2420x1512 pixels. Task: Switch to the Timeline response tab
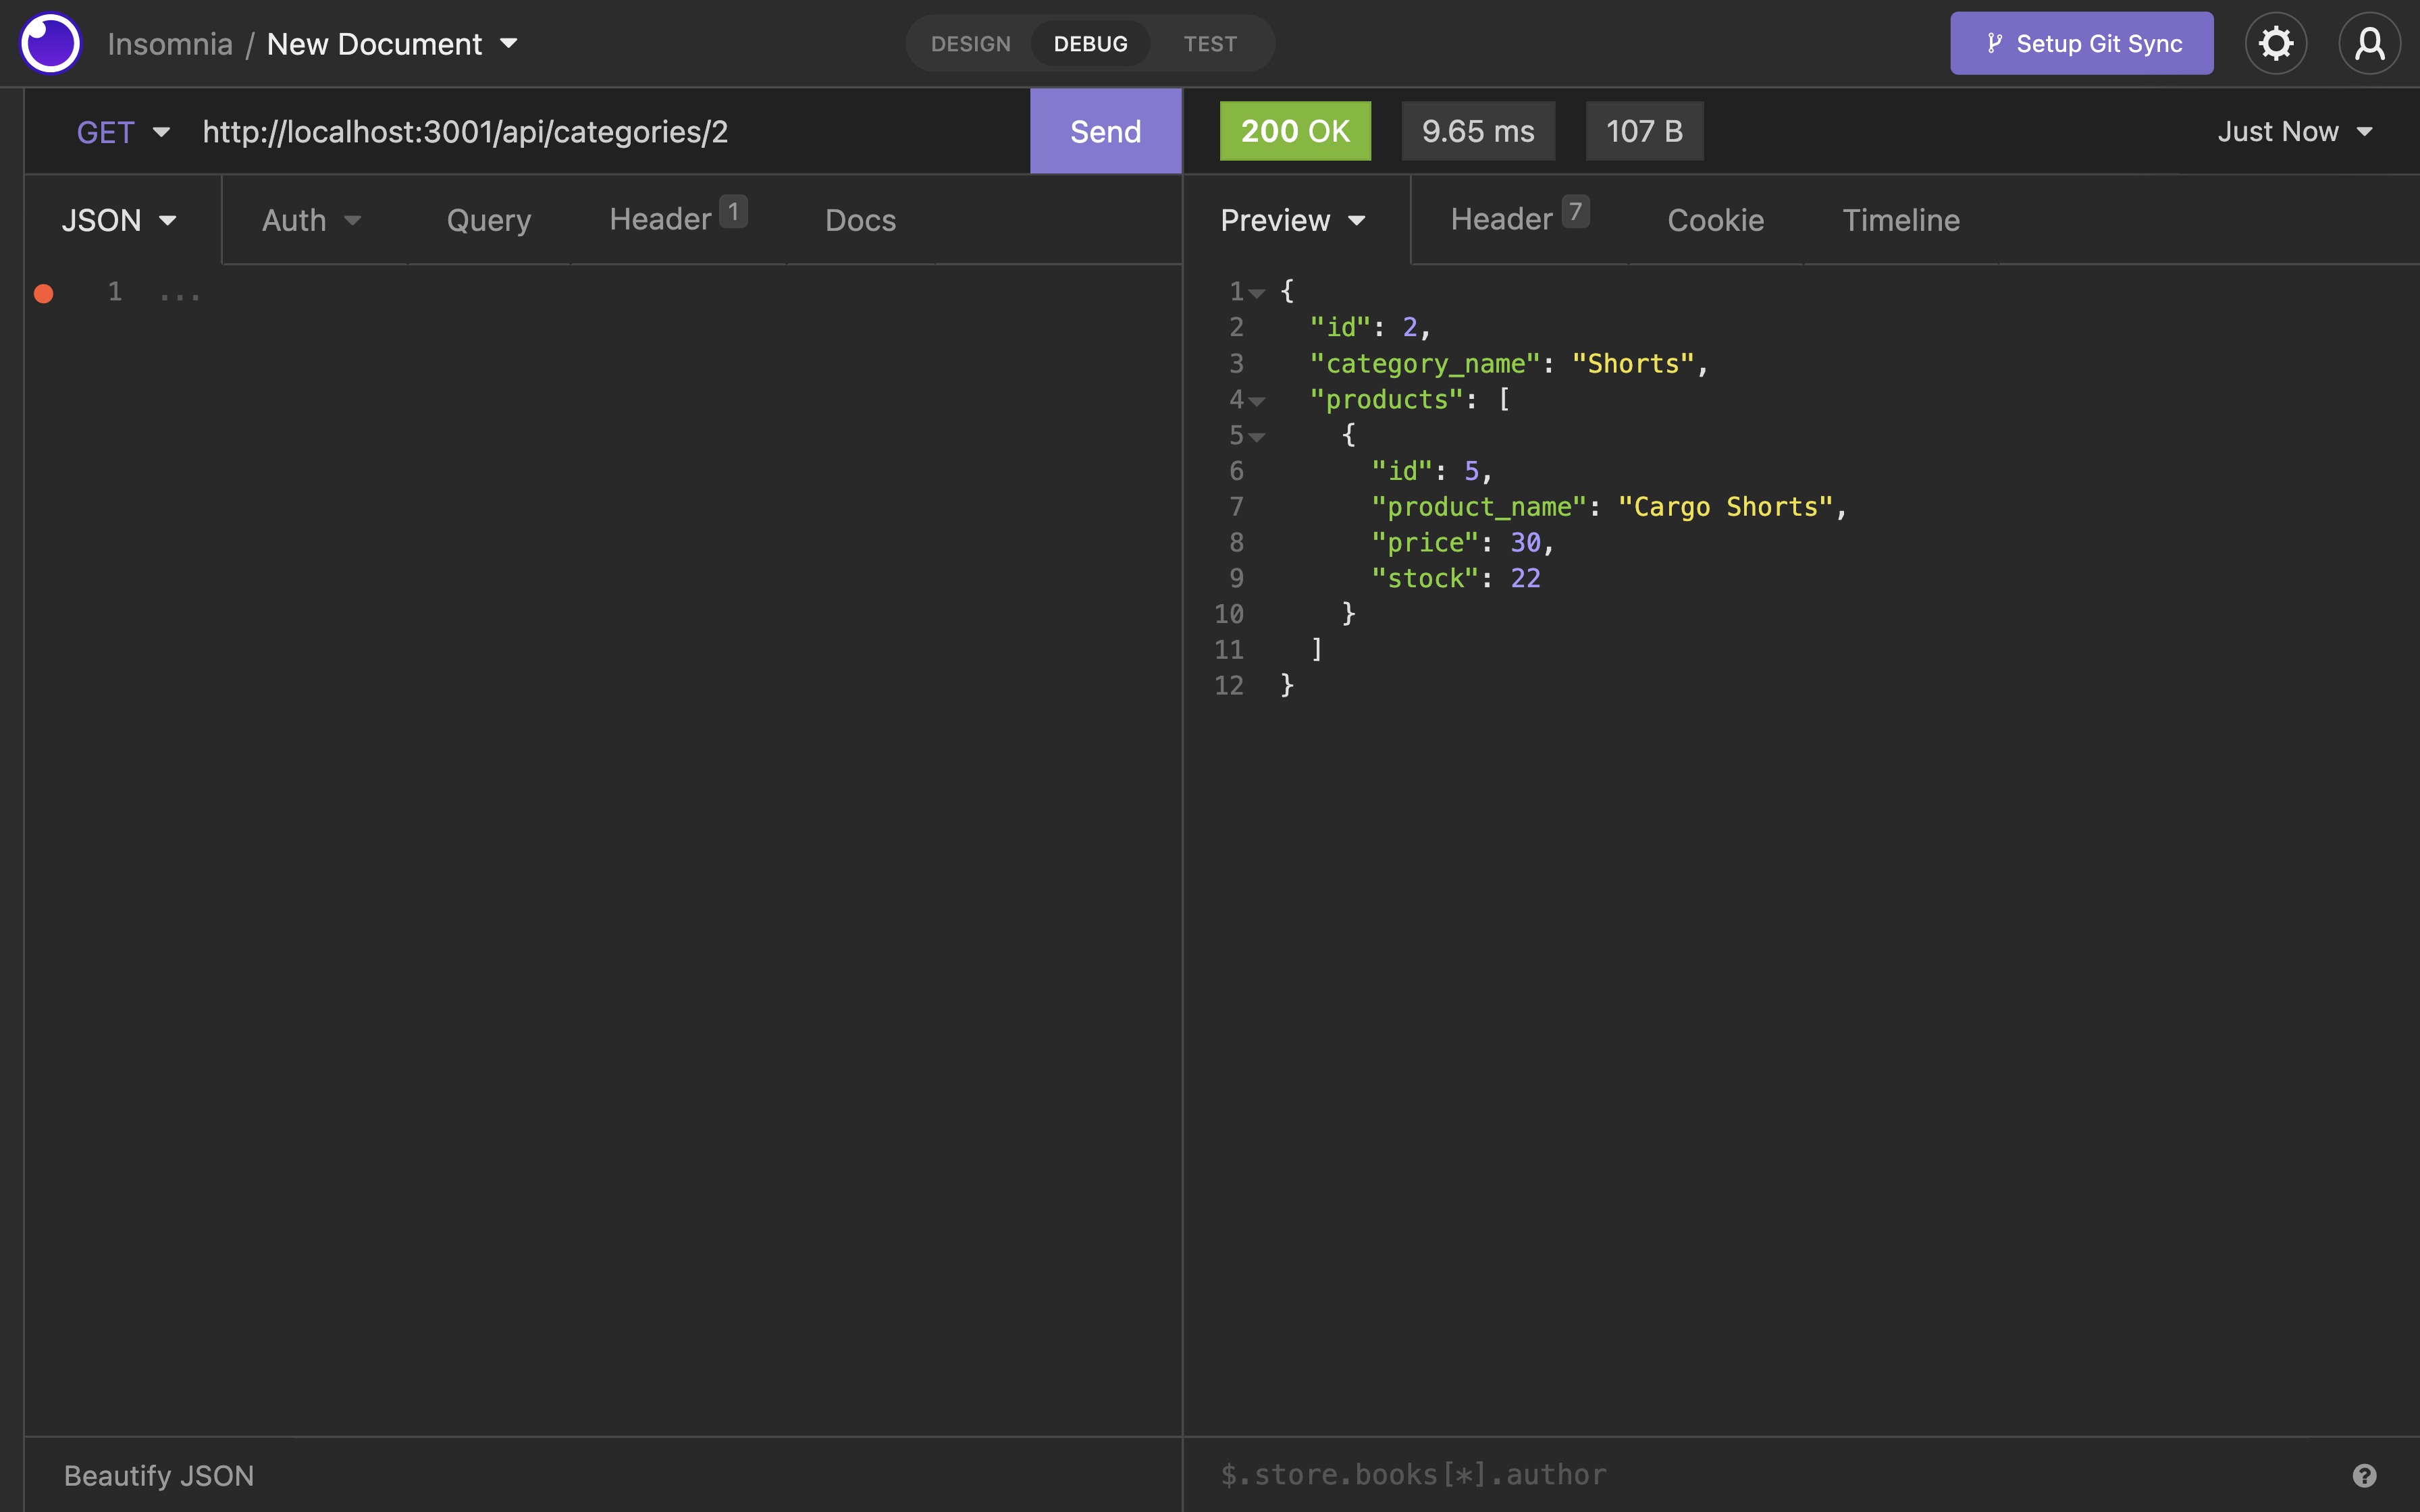click(x=1899, y=220)
